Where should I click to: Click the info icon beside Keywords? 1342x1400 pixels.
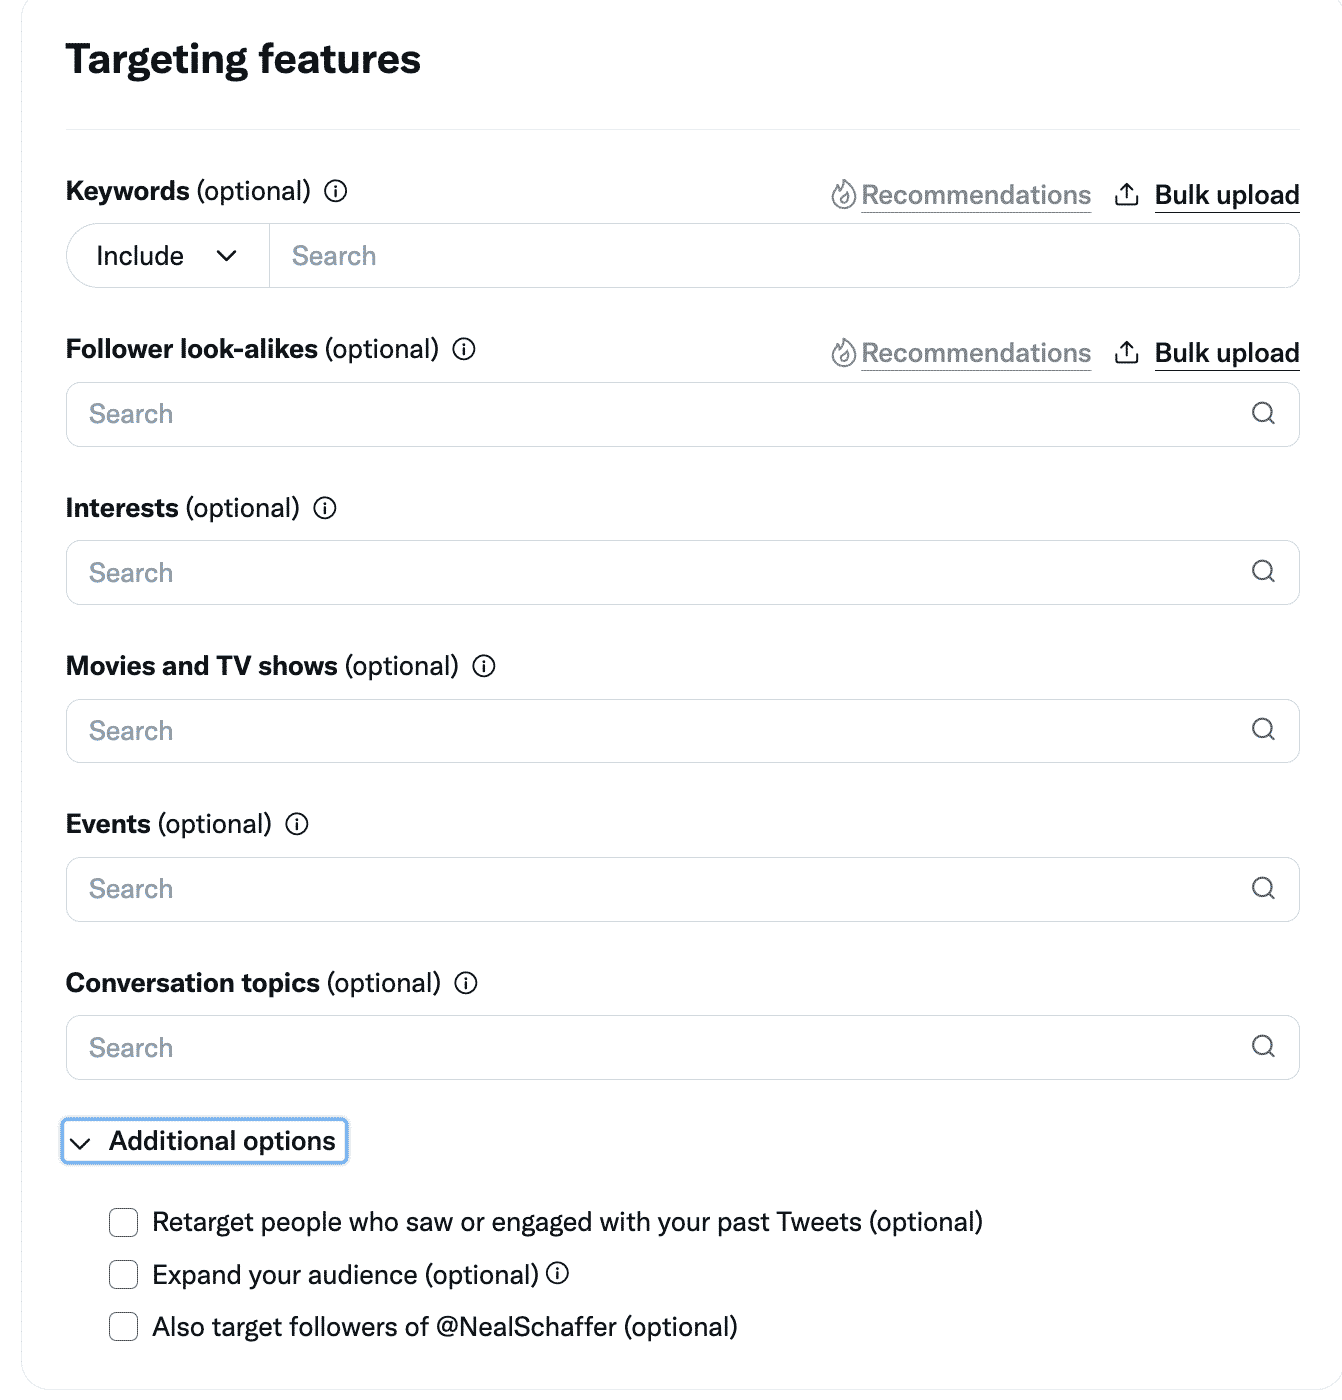tap(337, 191)
